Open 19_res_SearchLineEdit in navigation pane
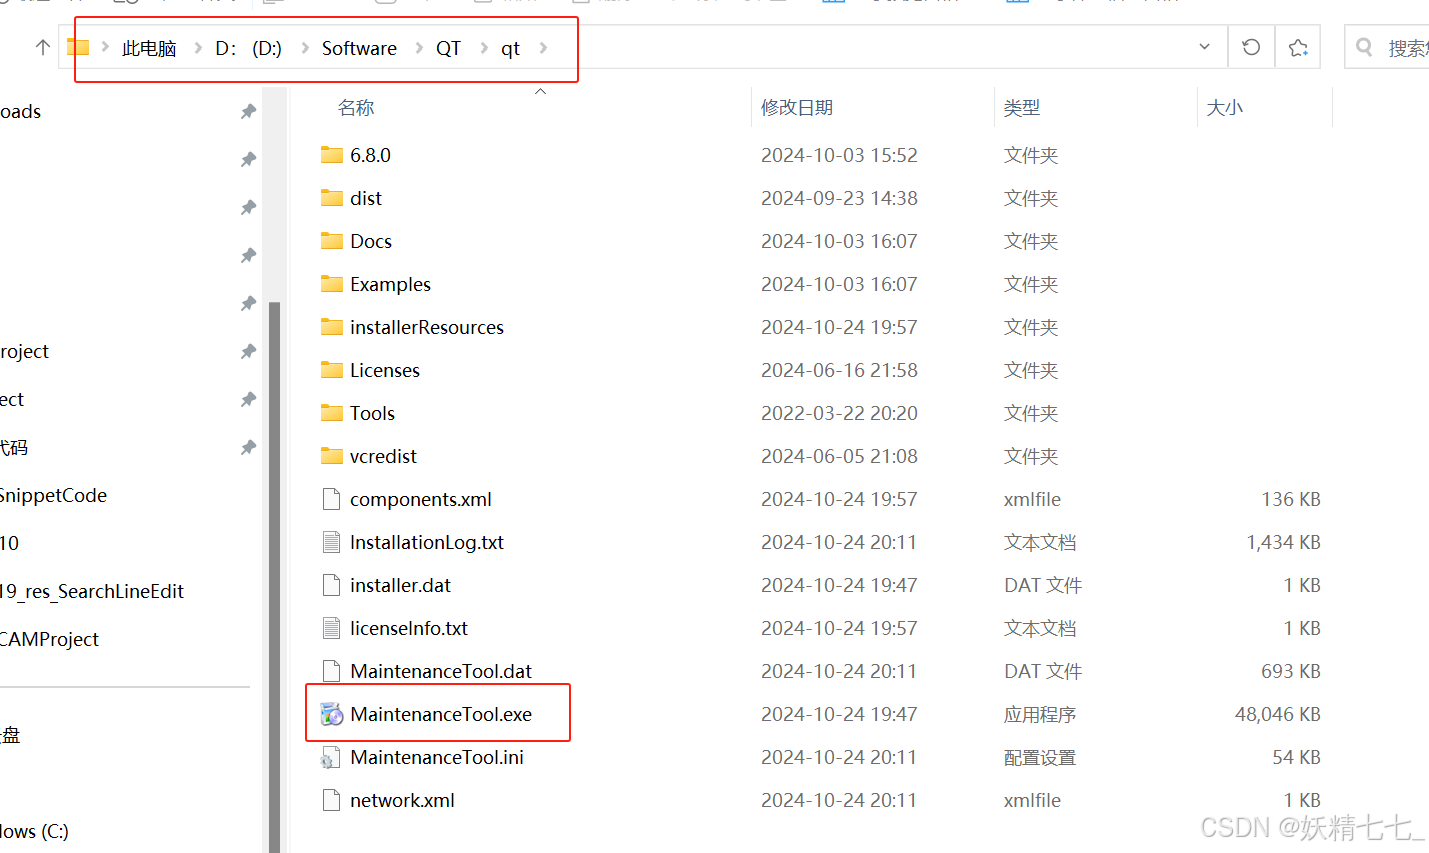The width and height of the screenshot is (1429, 853). (91, 591)
